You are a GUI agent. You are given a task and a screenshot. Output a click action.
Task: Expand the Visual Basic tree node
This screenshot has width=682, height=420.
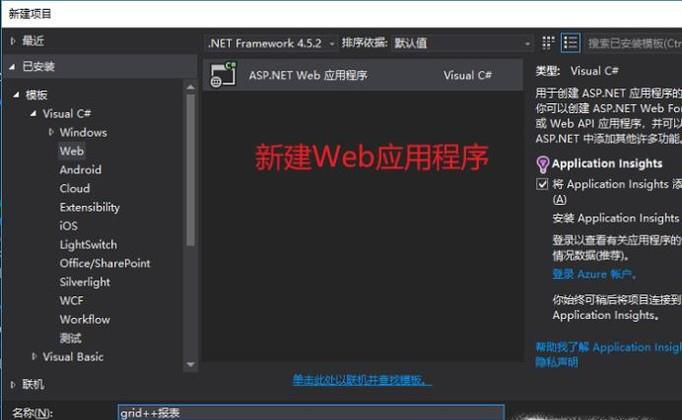point(34,357)
